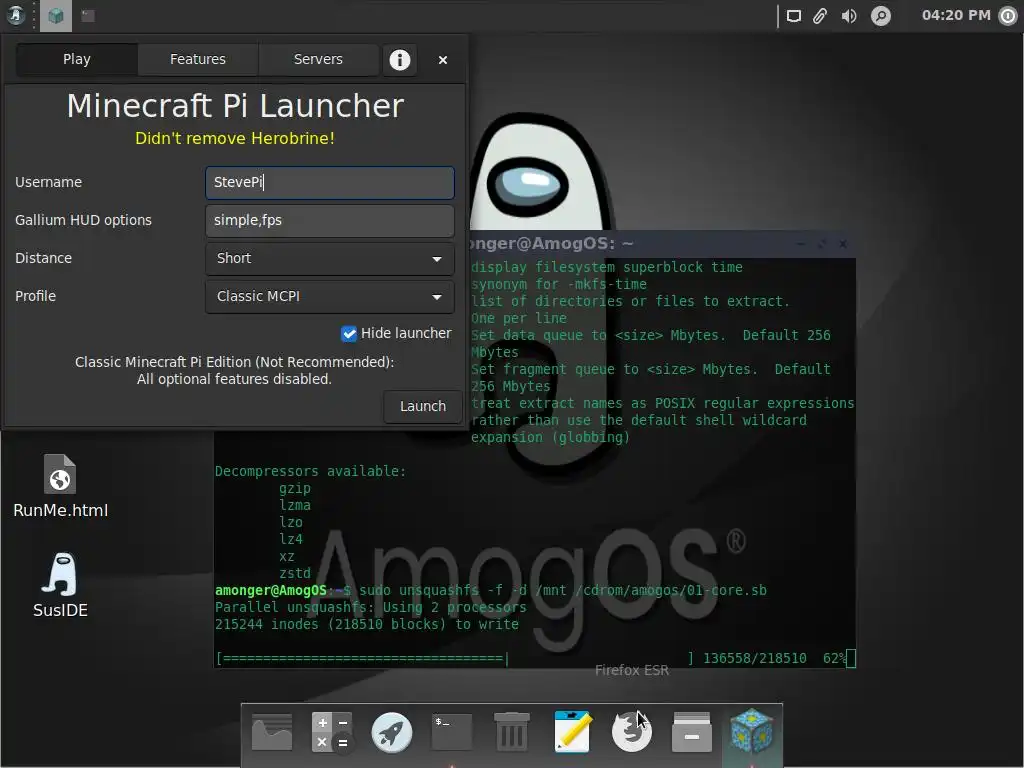Open the calculator dock icon
Image resolution: width=1024 pixels, height=768 pixels.
pyautogui.click(x=332, y=731)
